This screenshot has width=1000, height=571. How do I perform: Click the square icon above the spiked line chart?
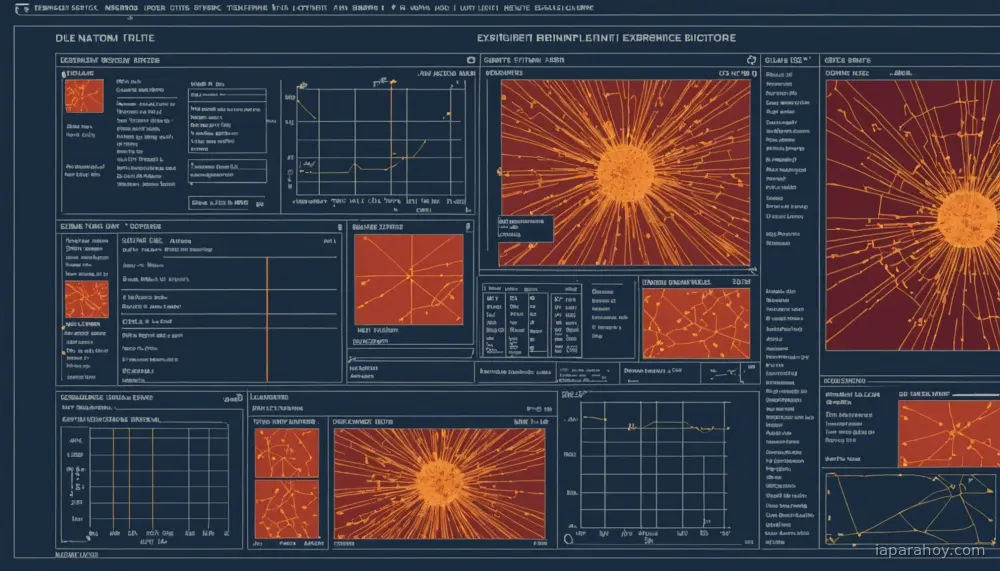pyautogui.click(x=471, y=60)
